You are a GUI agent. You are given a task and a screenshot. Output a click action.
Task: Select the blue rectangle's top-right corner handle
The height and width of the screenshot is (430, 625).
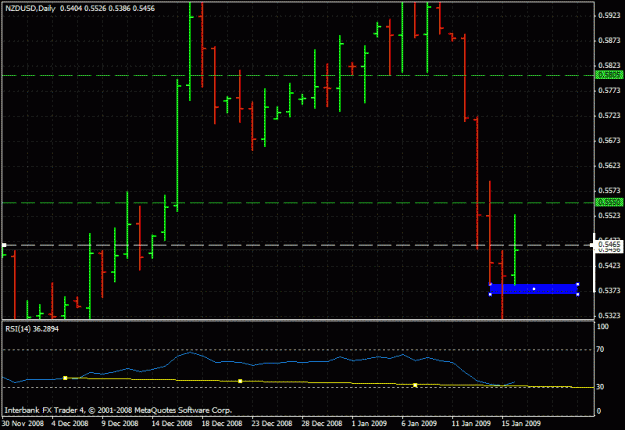point(578,285)
